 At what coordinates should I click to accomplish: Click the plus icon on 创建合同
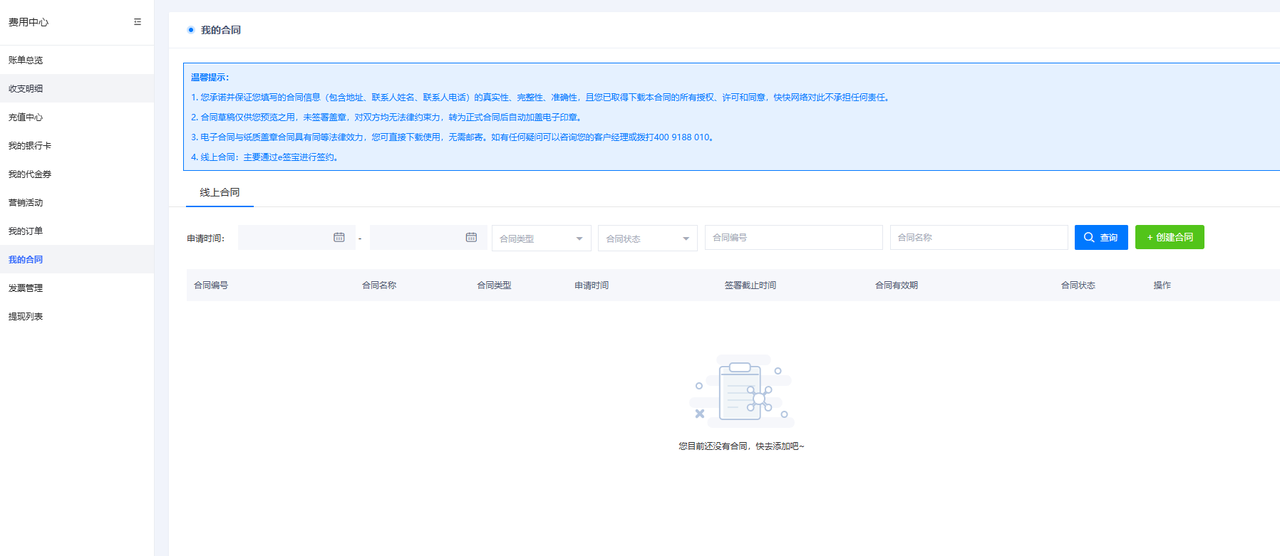click(1149, 238)
